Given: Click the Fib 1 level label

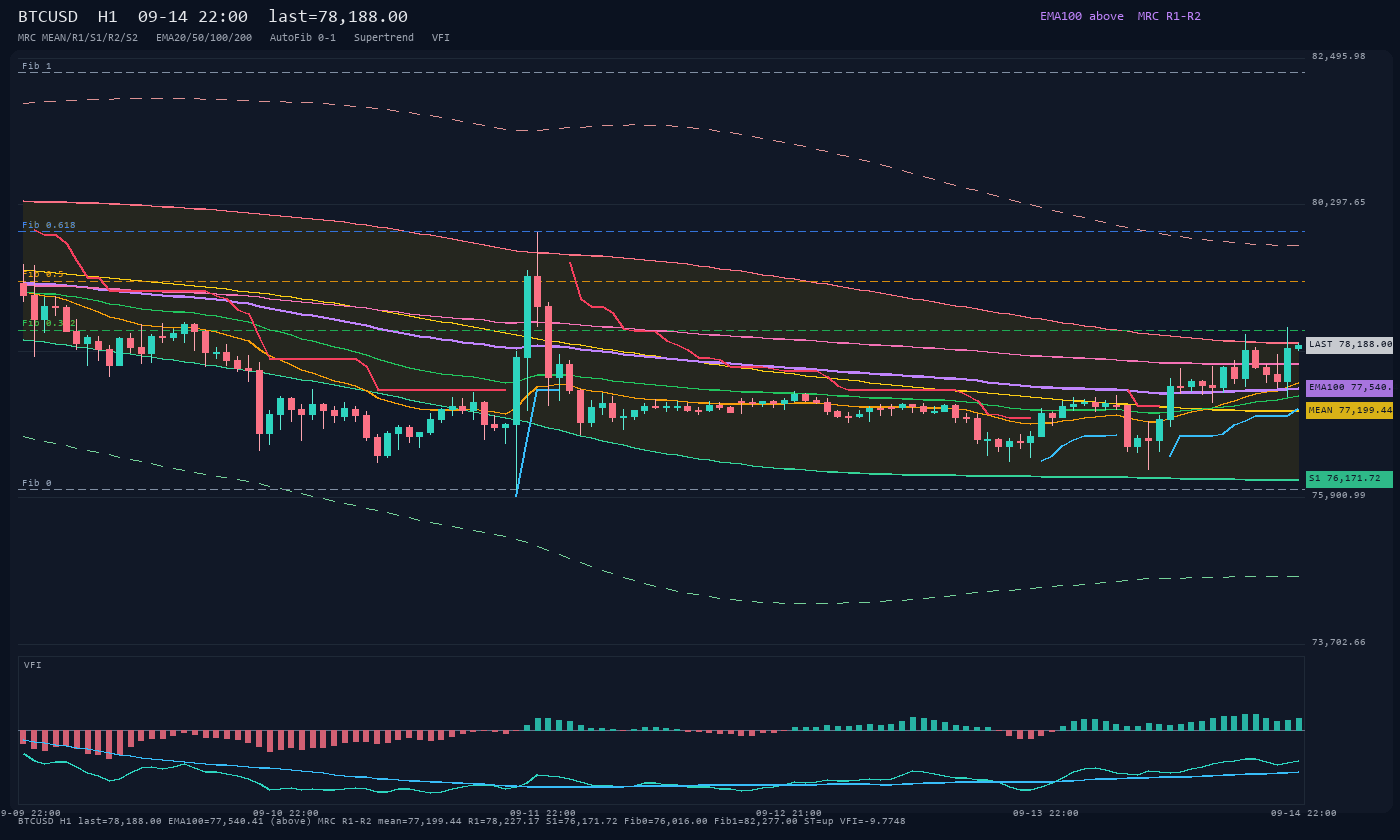Looking at the screenshot, I should coord(37,66).
